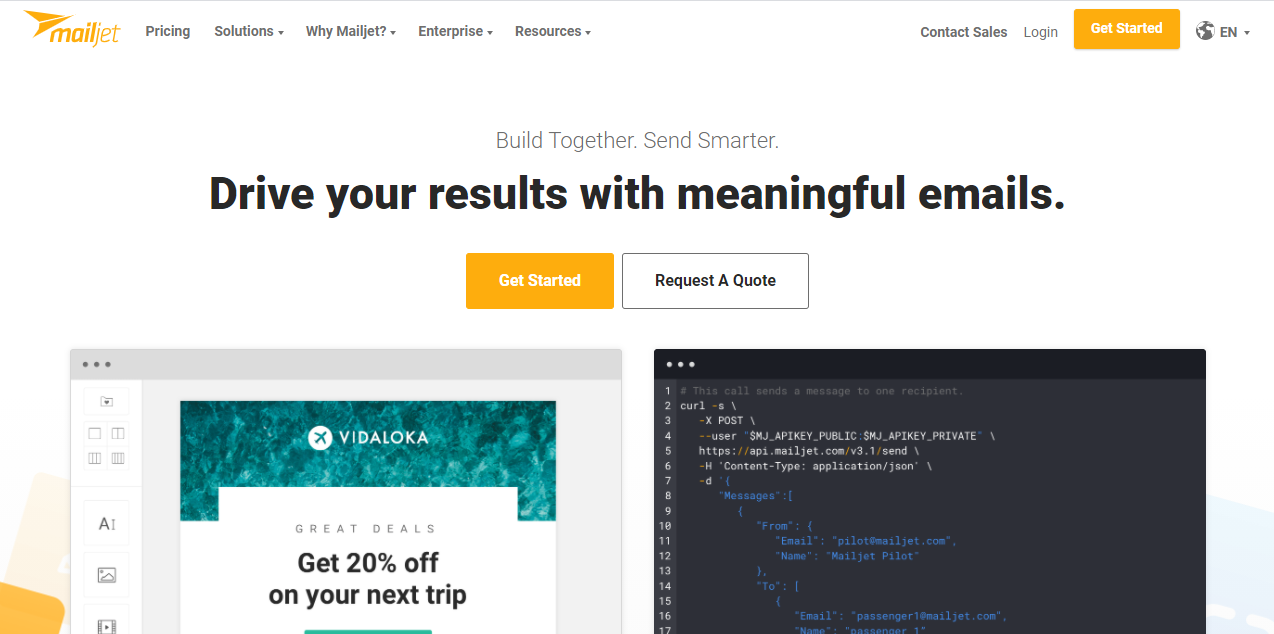This screenshot has height=634, width=1274.
Task: Click the globe language icon
Action: tap(1205, 31)
